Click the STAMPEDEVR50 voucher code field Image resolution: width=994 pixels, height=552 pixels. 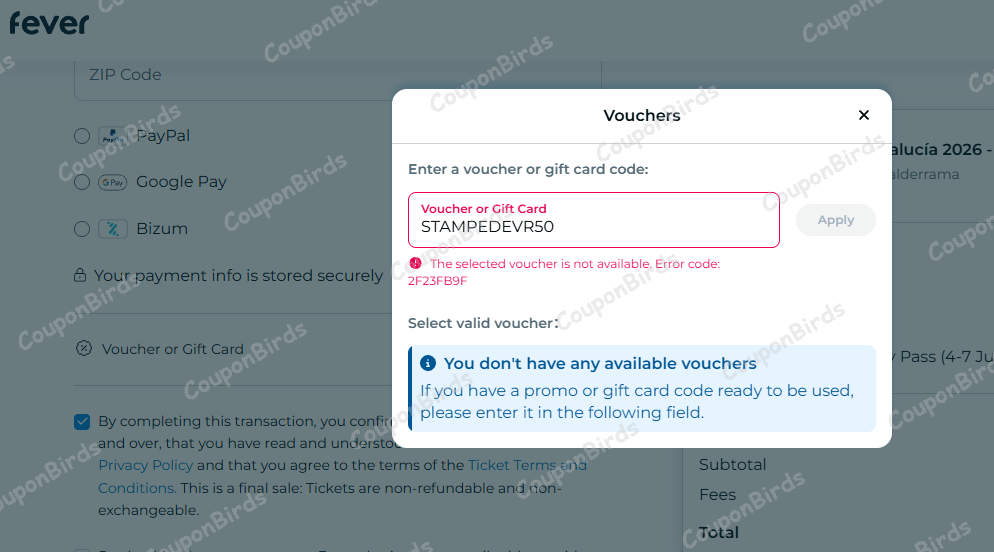[x=593, y=227]
